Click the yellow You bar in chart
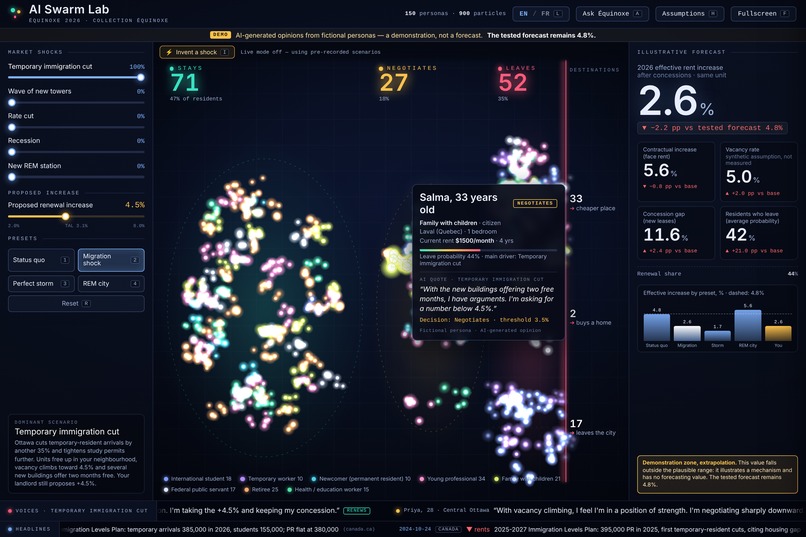Screen dimensions: 806x537 [778, 334]
